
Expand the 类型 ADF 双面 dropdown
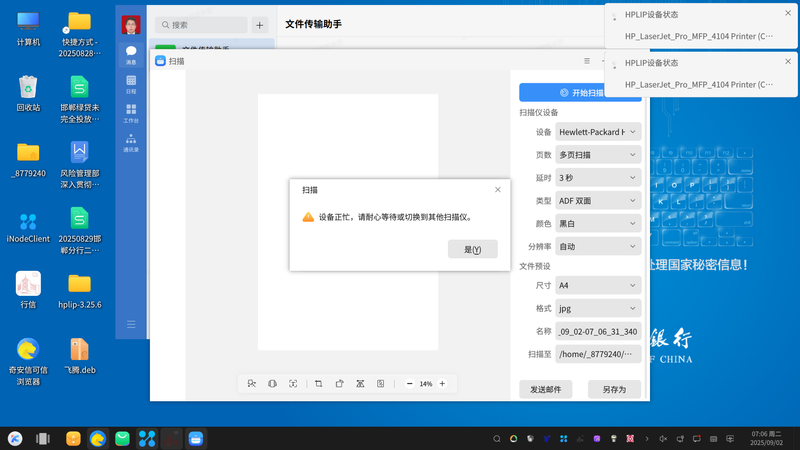click(597, 201)
